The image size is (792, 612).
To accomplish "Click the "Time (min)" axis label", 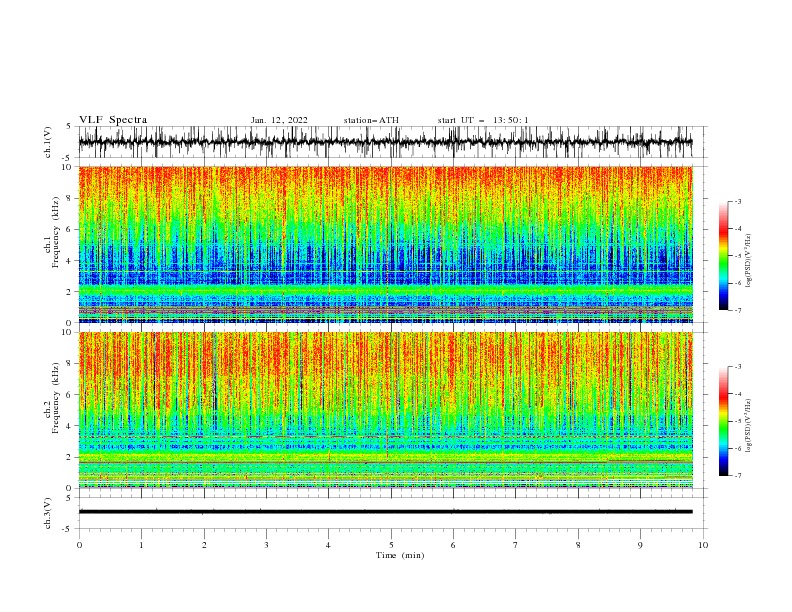I will pos(400,555).
